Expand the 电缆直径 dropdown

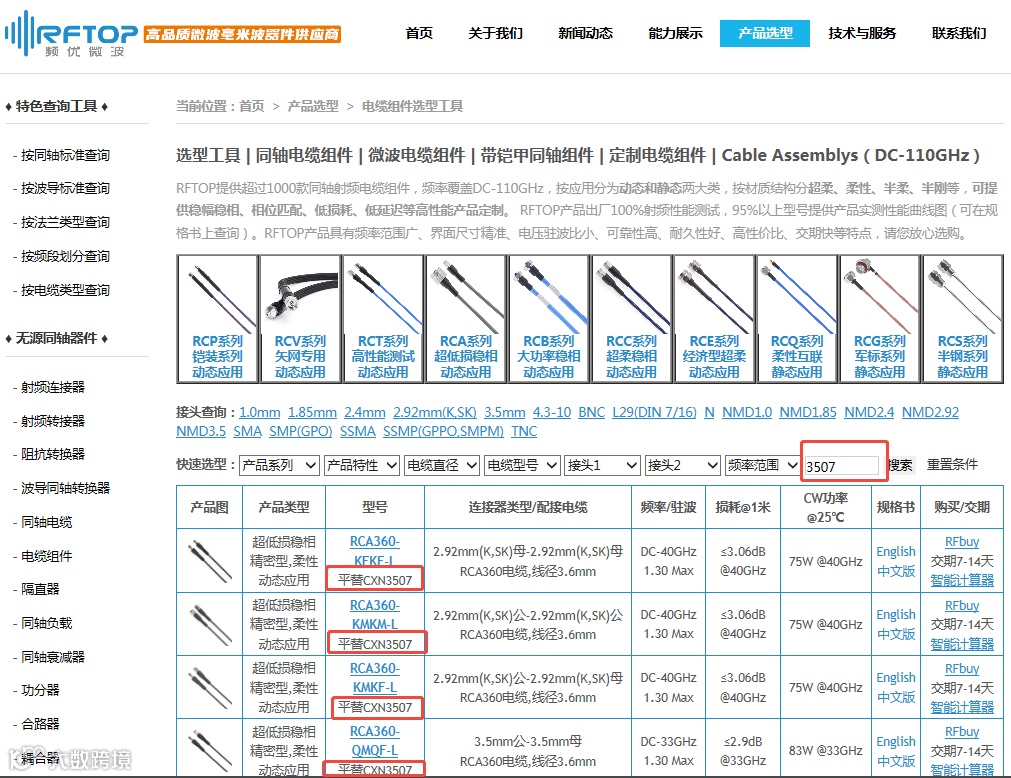pyautogui.click(x=442, y=465)
